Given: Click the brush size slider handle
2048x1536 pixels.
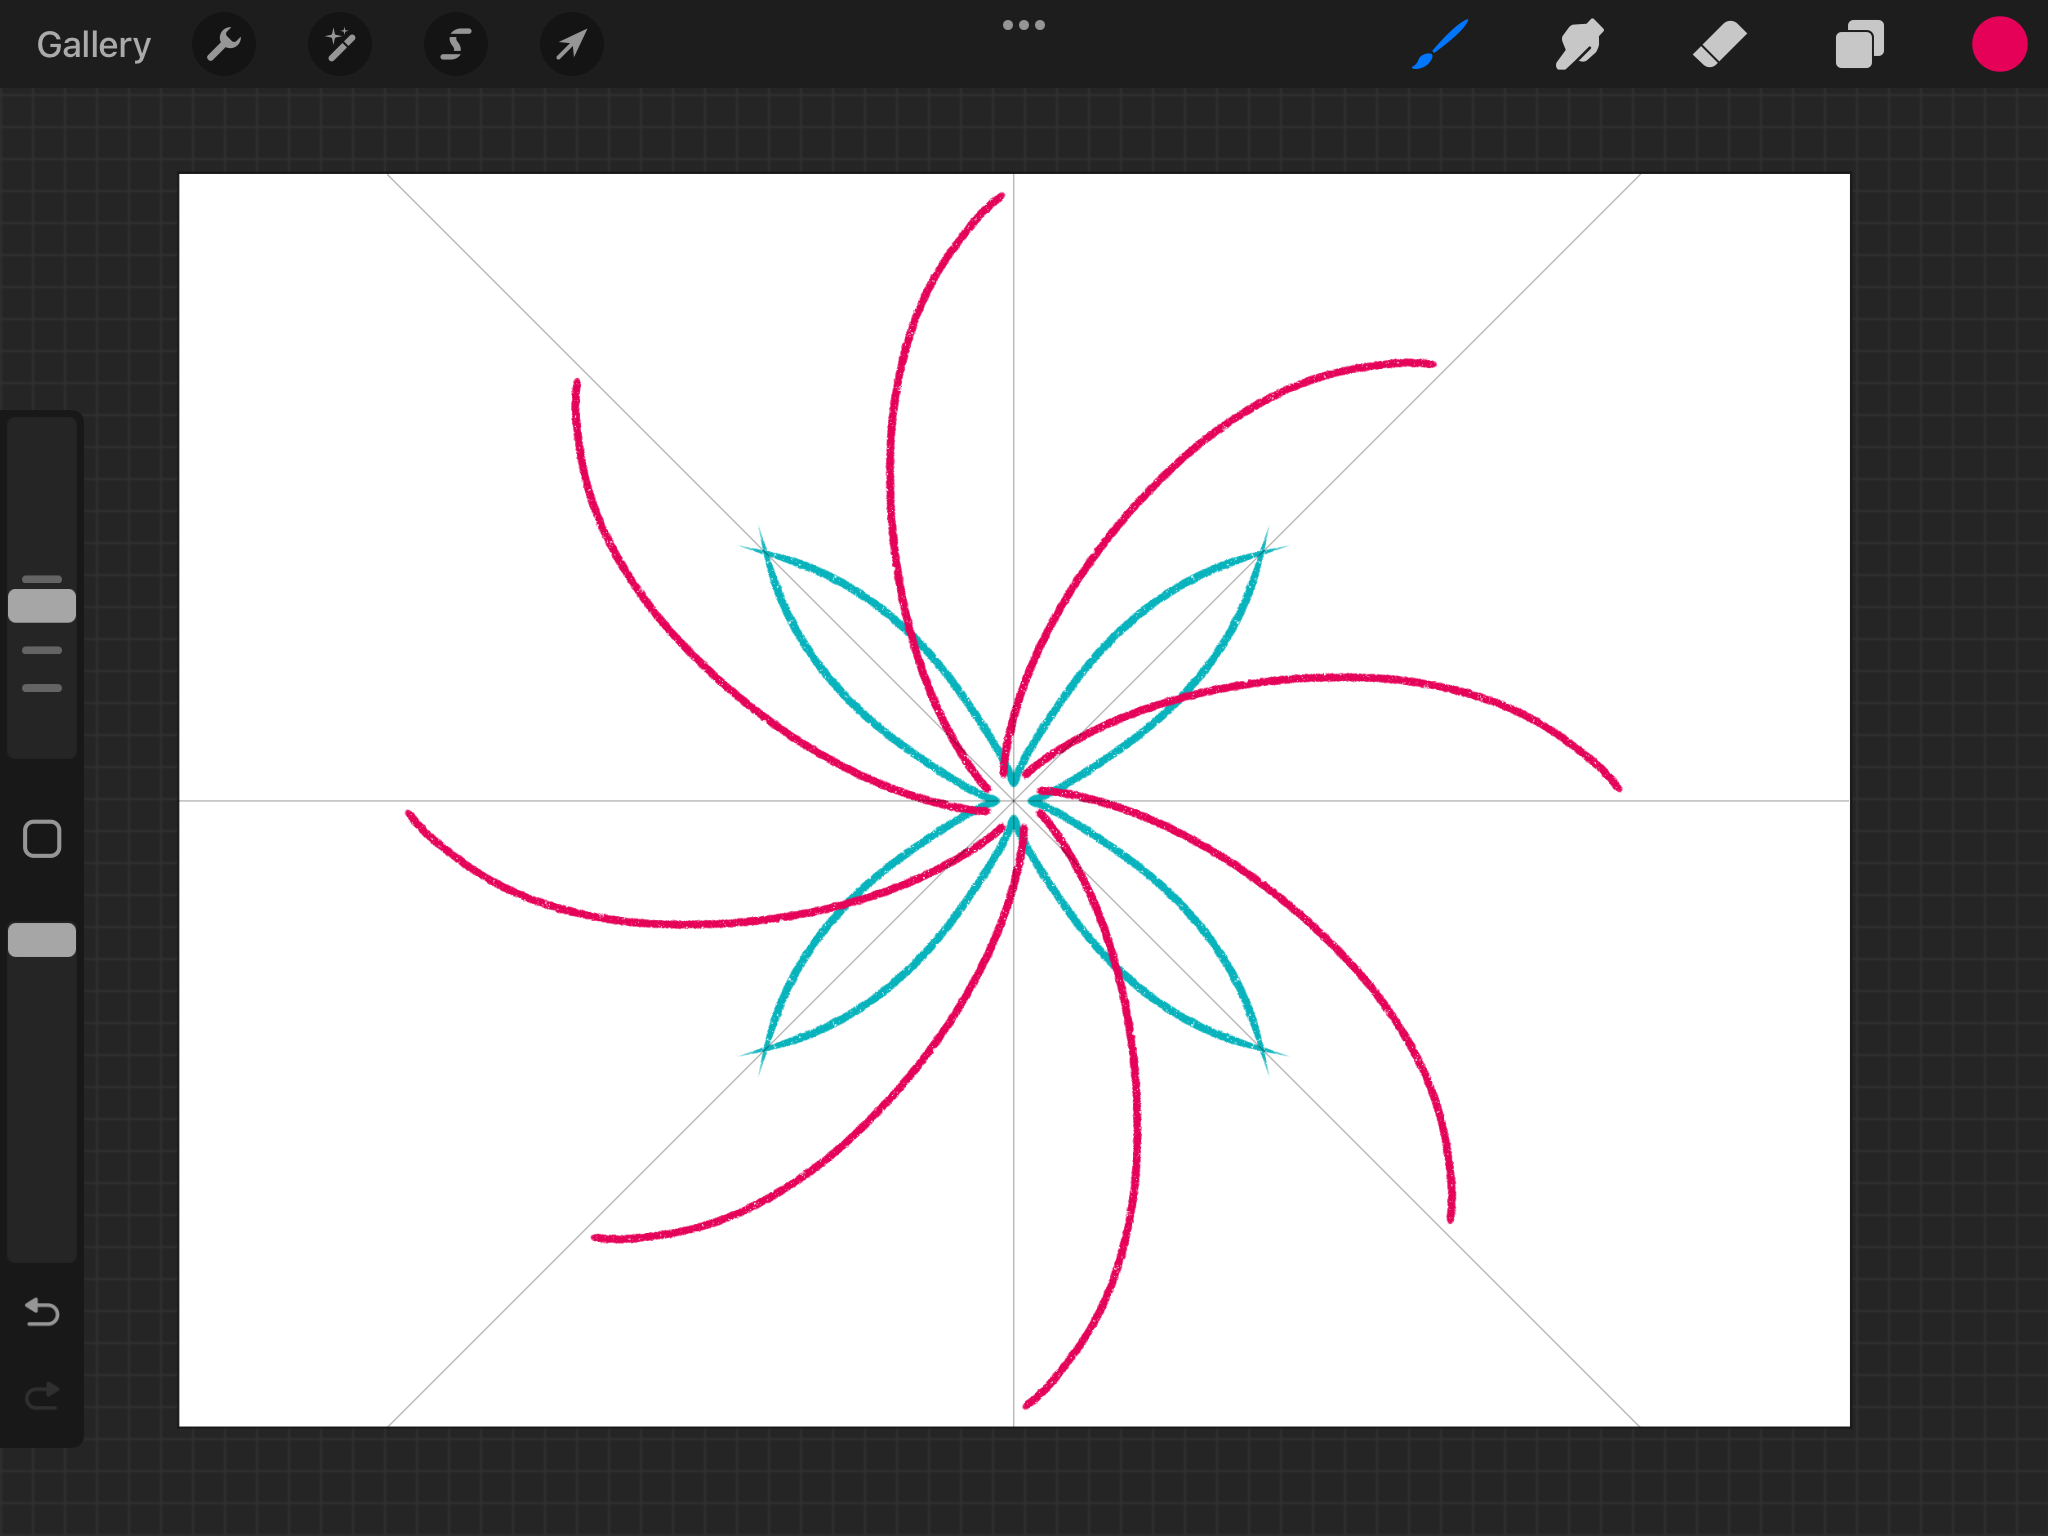Looking at the screenshot, I should [x=42, y=606].
